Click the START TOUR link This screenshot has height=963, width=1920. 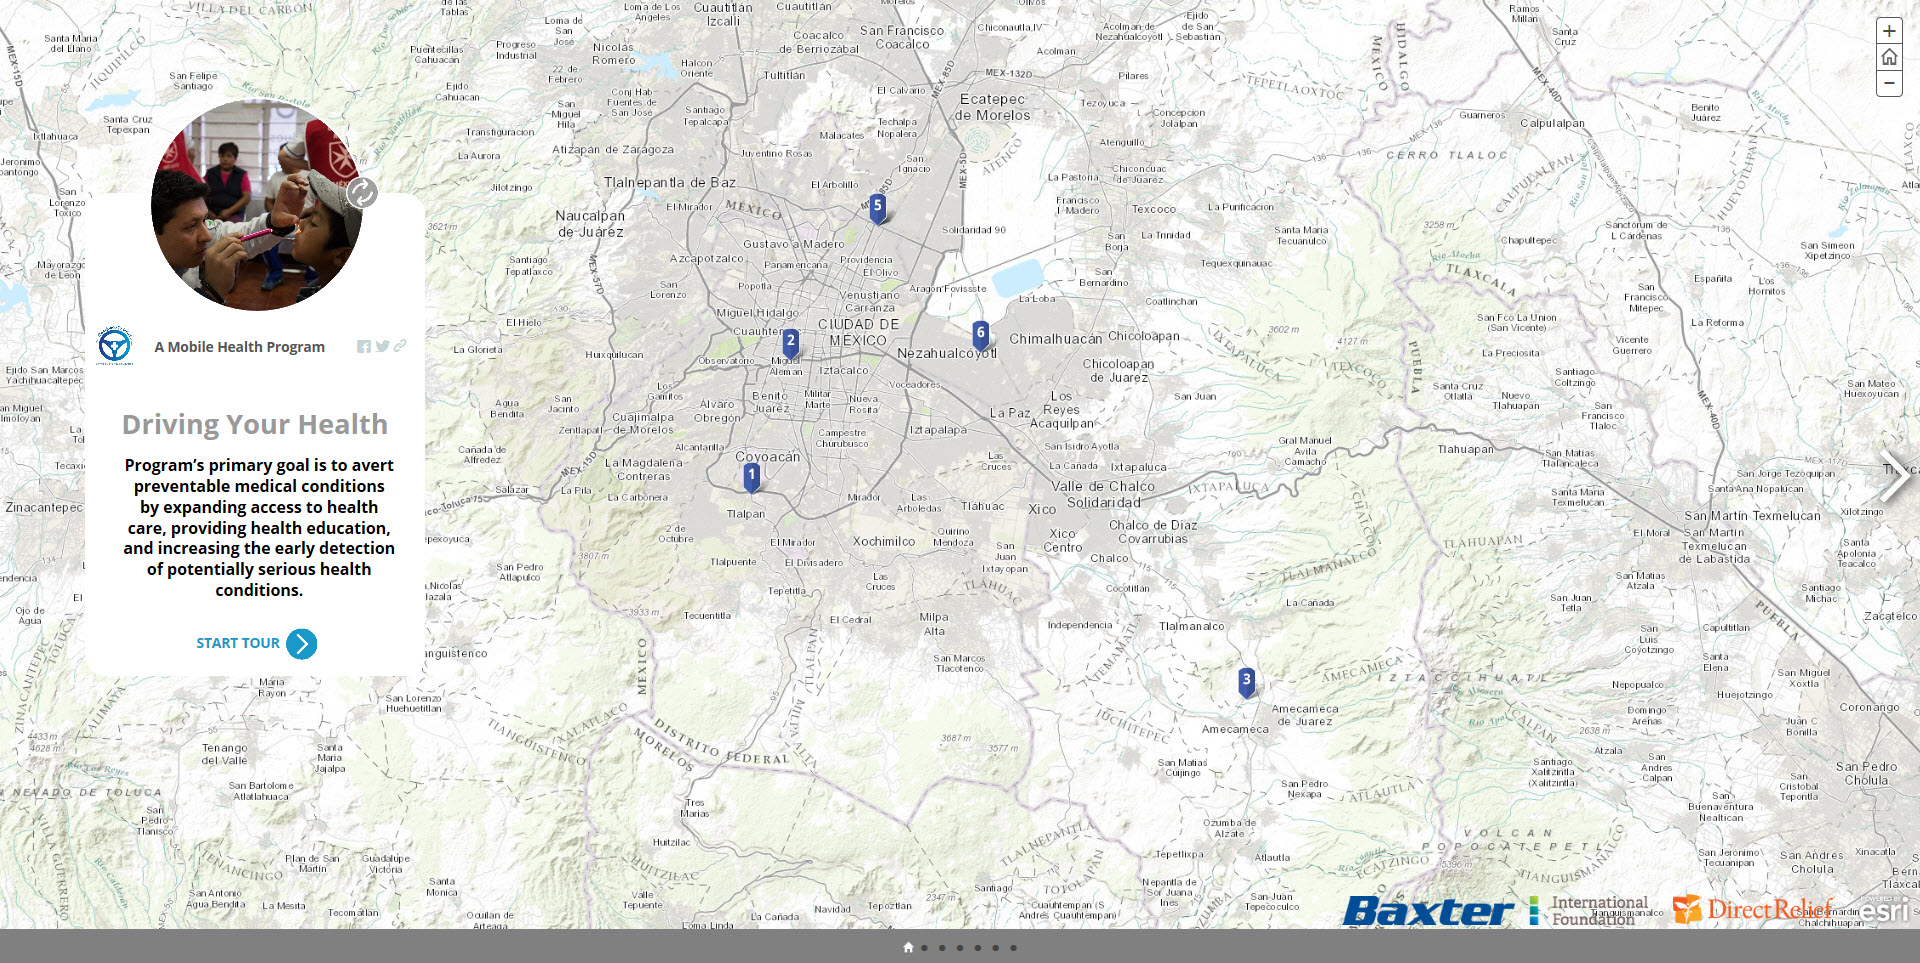pyautogui.click(x=238, y=643)
